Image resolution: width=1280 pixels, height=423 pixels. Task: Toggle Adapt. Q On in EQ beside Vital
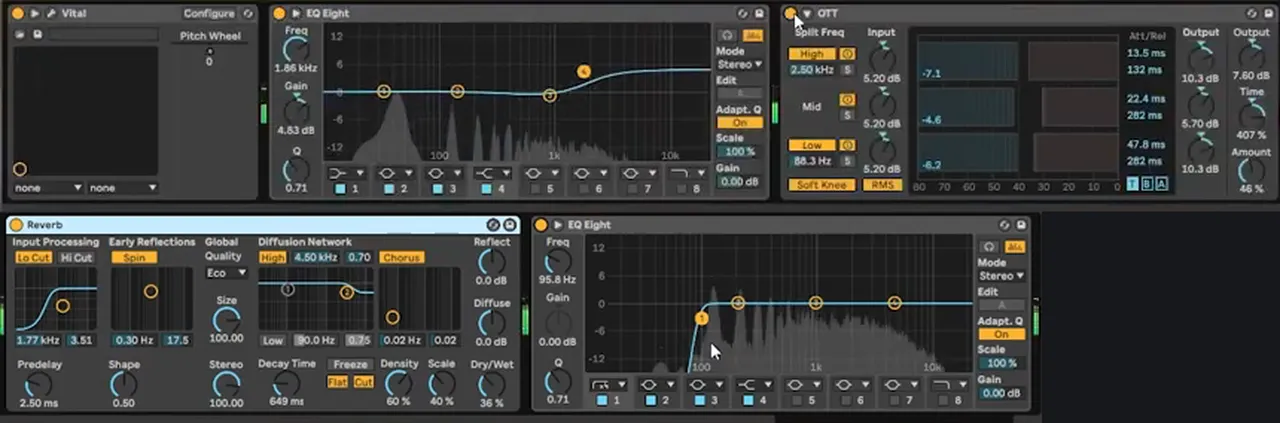click(740, 123)
